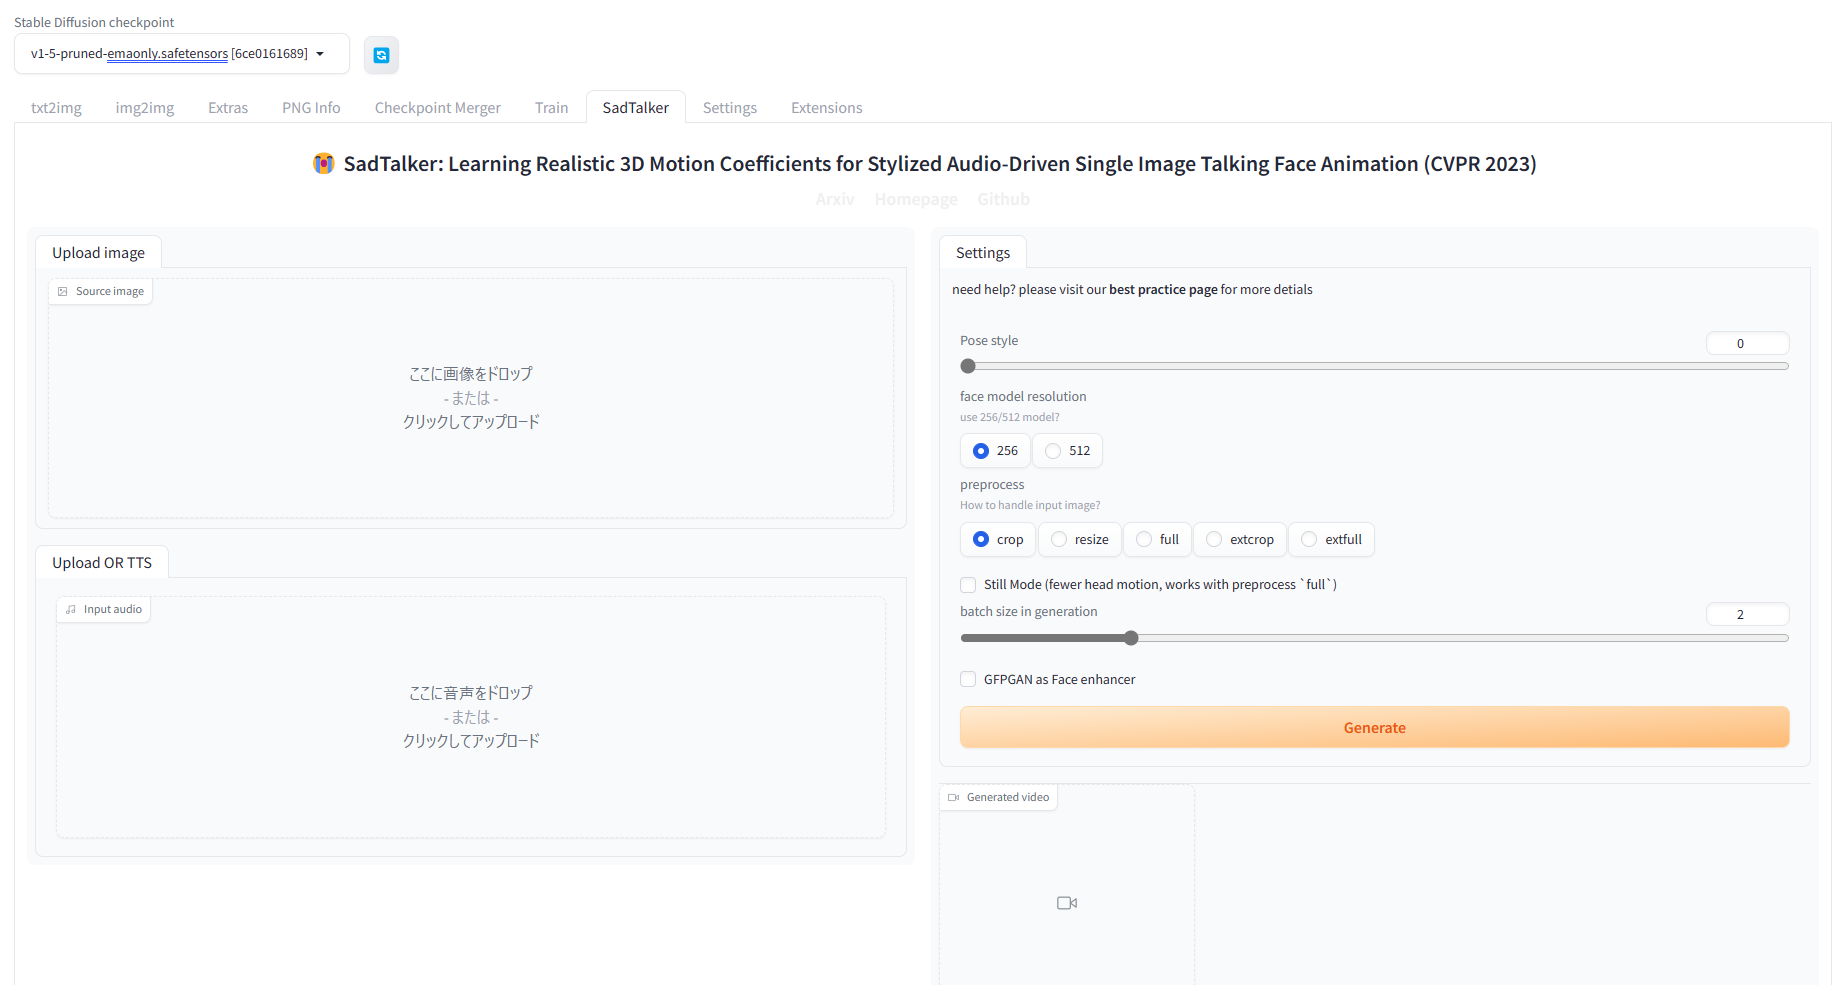
Task: Click the batch size number field
Action: pyautogui.click(x=1747, y=614)
